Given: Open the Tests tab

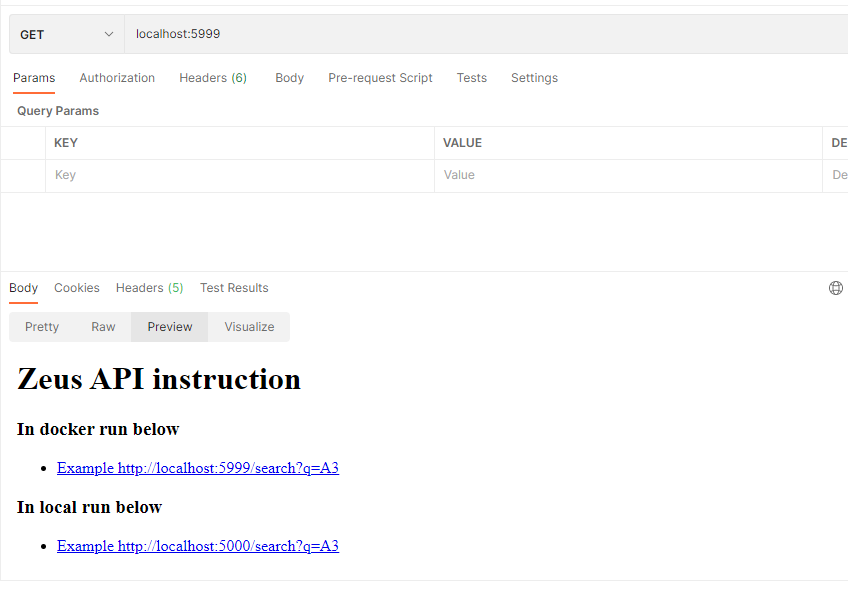Looking at the screenshot, I should pos(472,78).
